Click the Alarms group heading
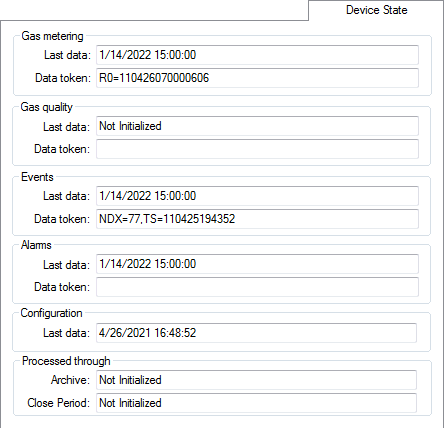The height and width of the screenshot is (428, 444). (x=36, y=245)
